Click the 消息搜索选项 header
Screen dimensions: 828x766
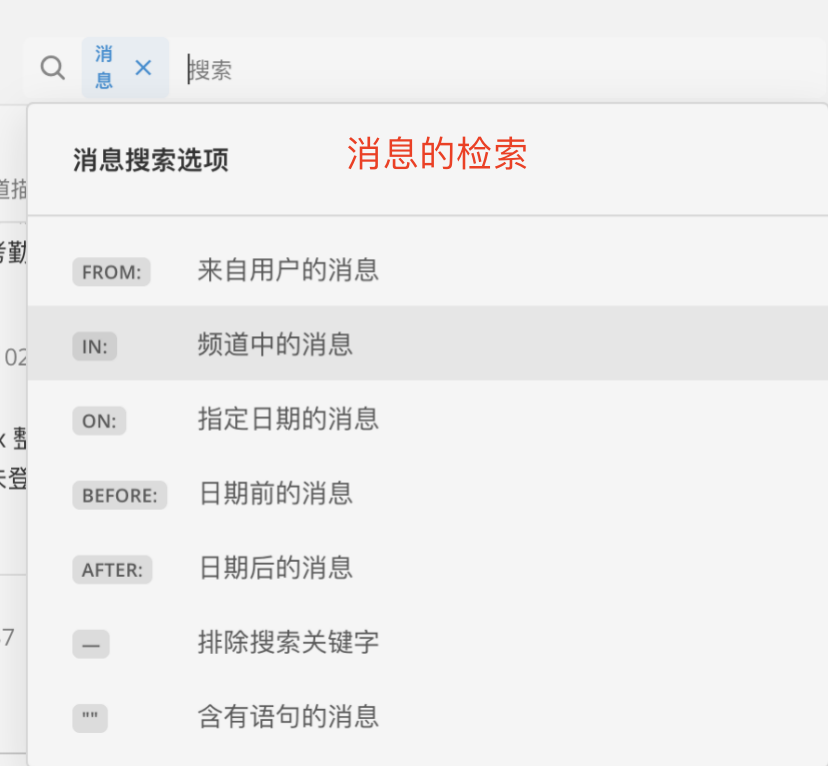(150, 159)
